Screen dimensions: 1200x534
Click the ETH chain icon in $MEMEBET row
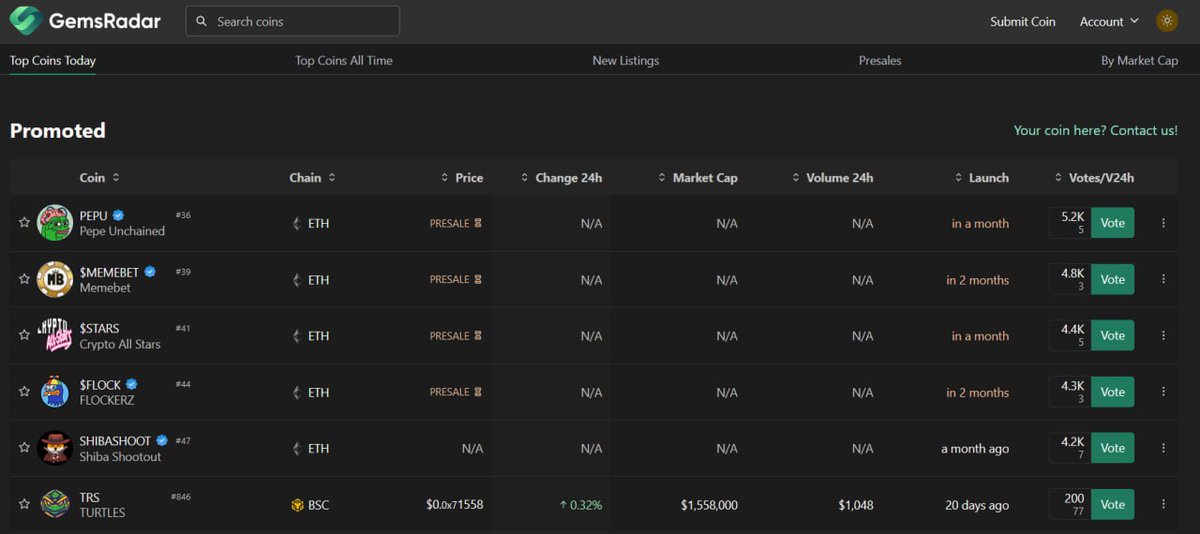tap(296, 280)
